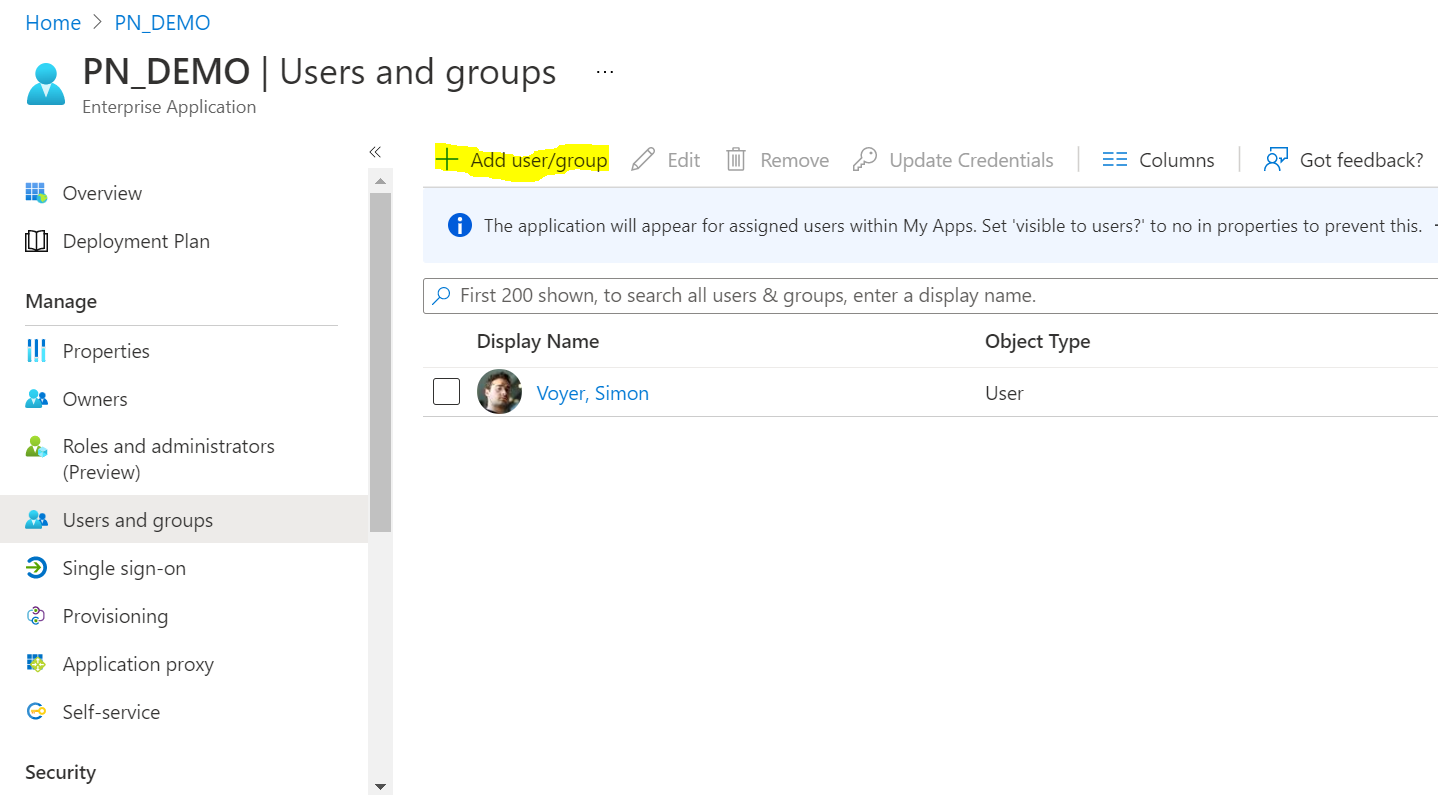Open the PN_DEMO breadcrumb link
Screen dimensions: 1438x795
coord(162,23)
